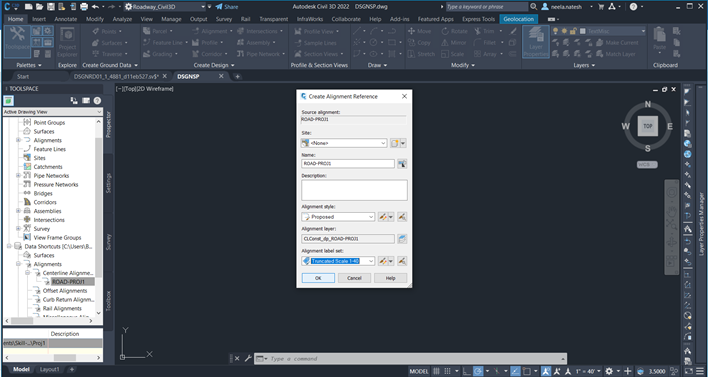
Task: Toggle object snap square in status bar
Action: click(x=526, y=371)
